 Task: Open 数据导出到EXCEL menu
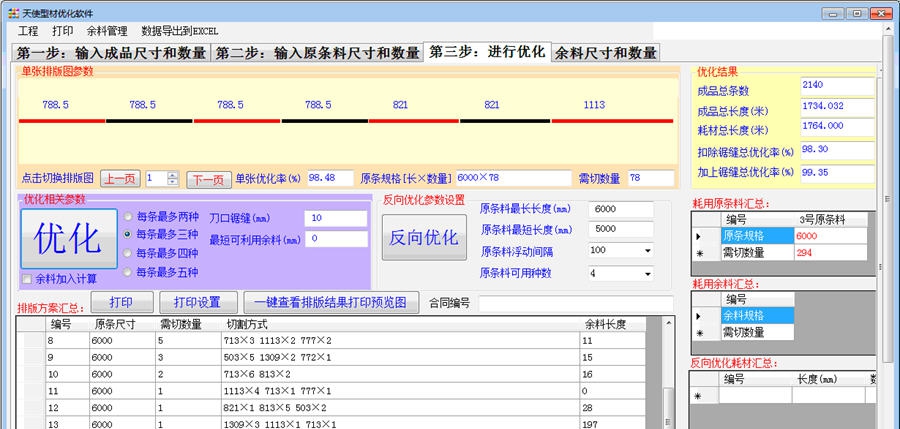click(182, 31)
